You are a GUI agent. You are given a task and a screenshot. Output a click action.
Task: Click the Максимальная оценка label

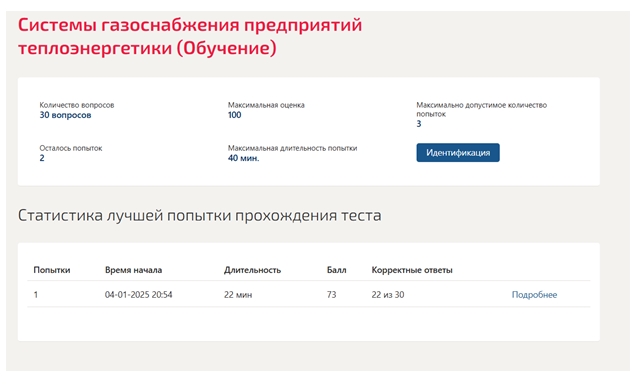pyautogui.click(x=266, y=105)
